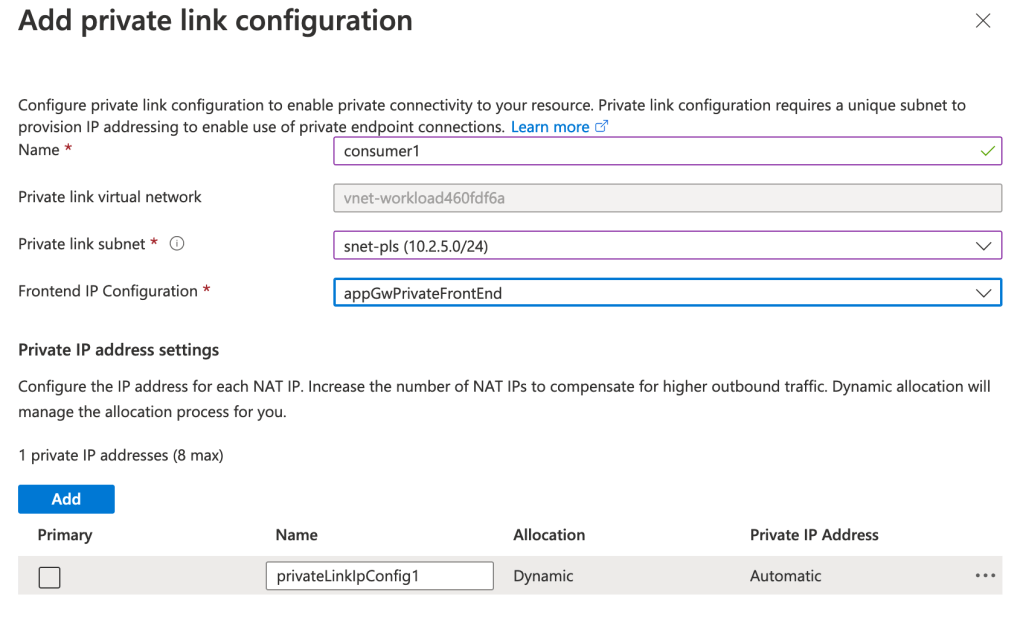The image size is (1023, 635).
Task: Click the external link icon beside Learn more
Action: click(x=601, y=127)
